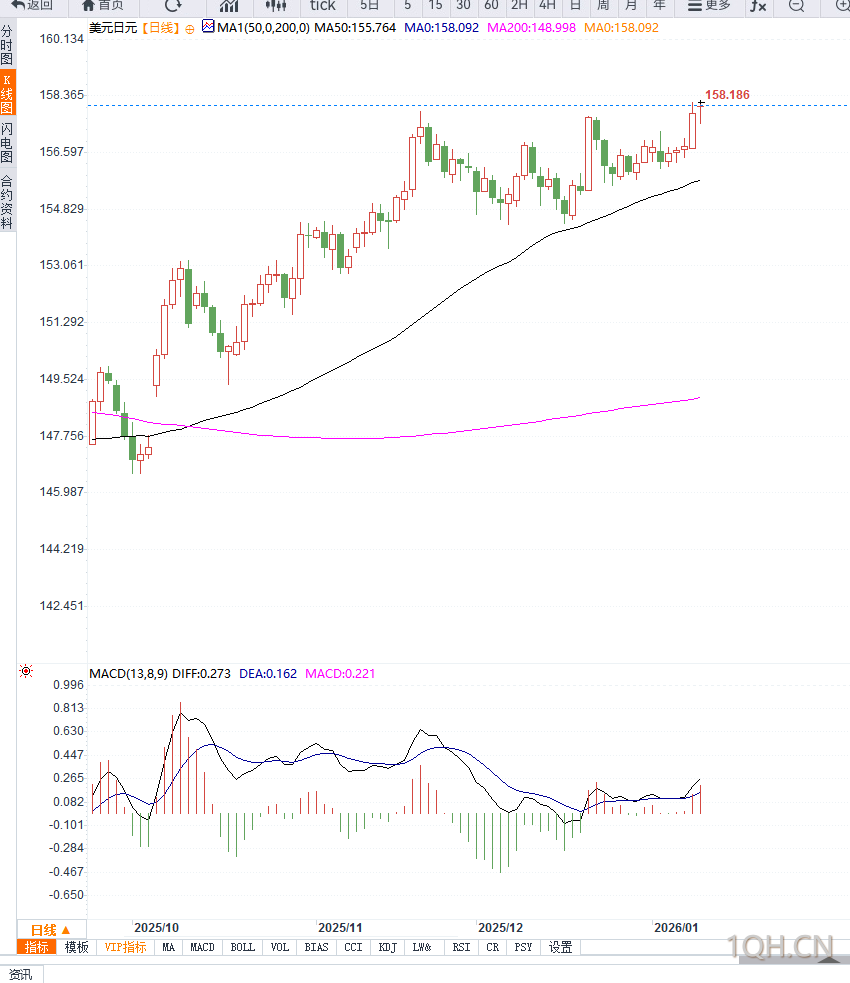Image resolution: width=850 pixels, height=983 pixels.
Task: Open the MACD indicator settings sun icon
Action: (26, 672)
